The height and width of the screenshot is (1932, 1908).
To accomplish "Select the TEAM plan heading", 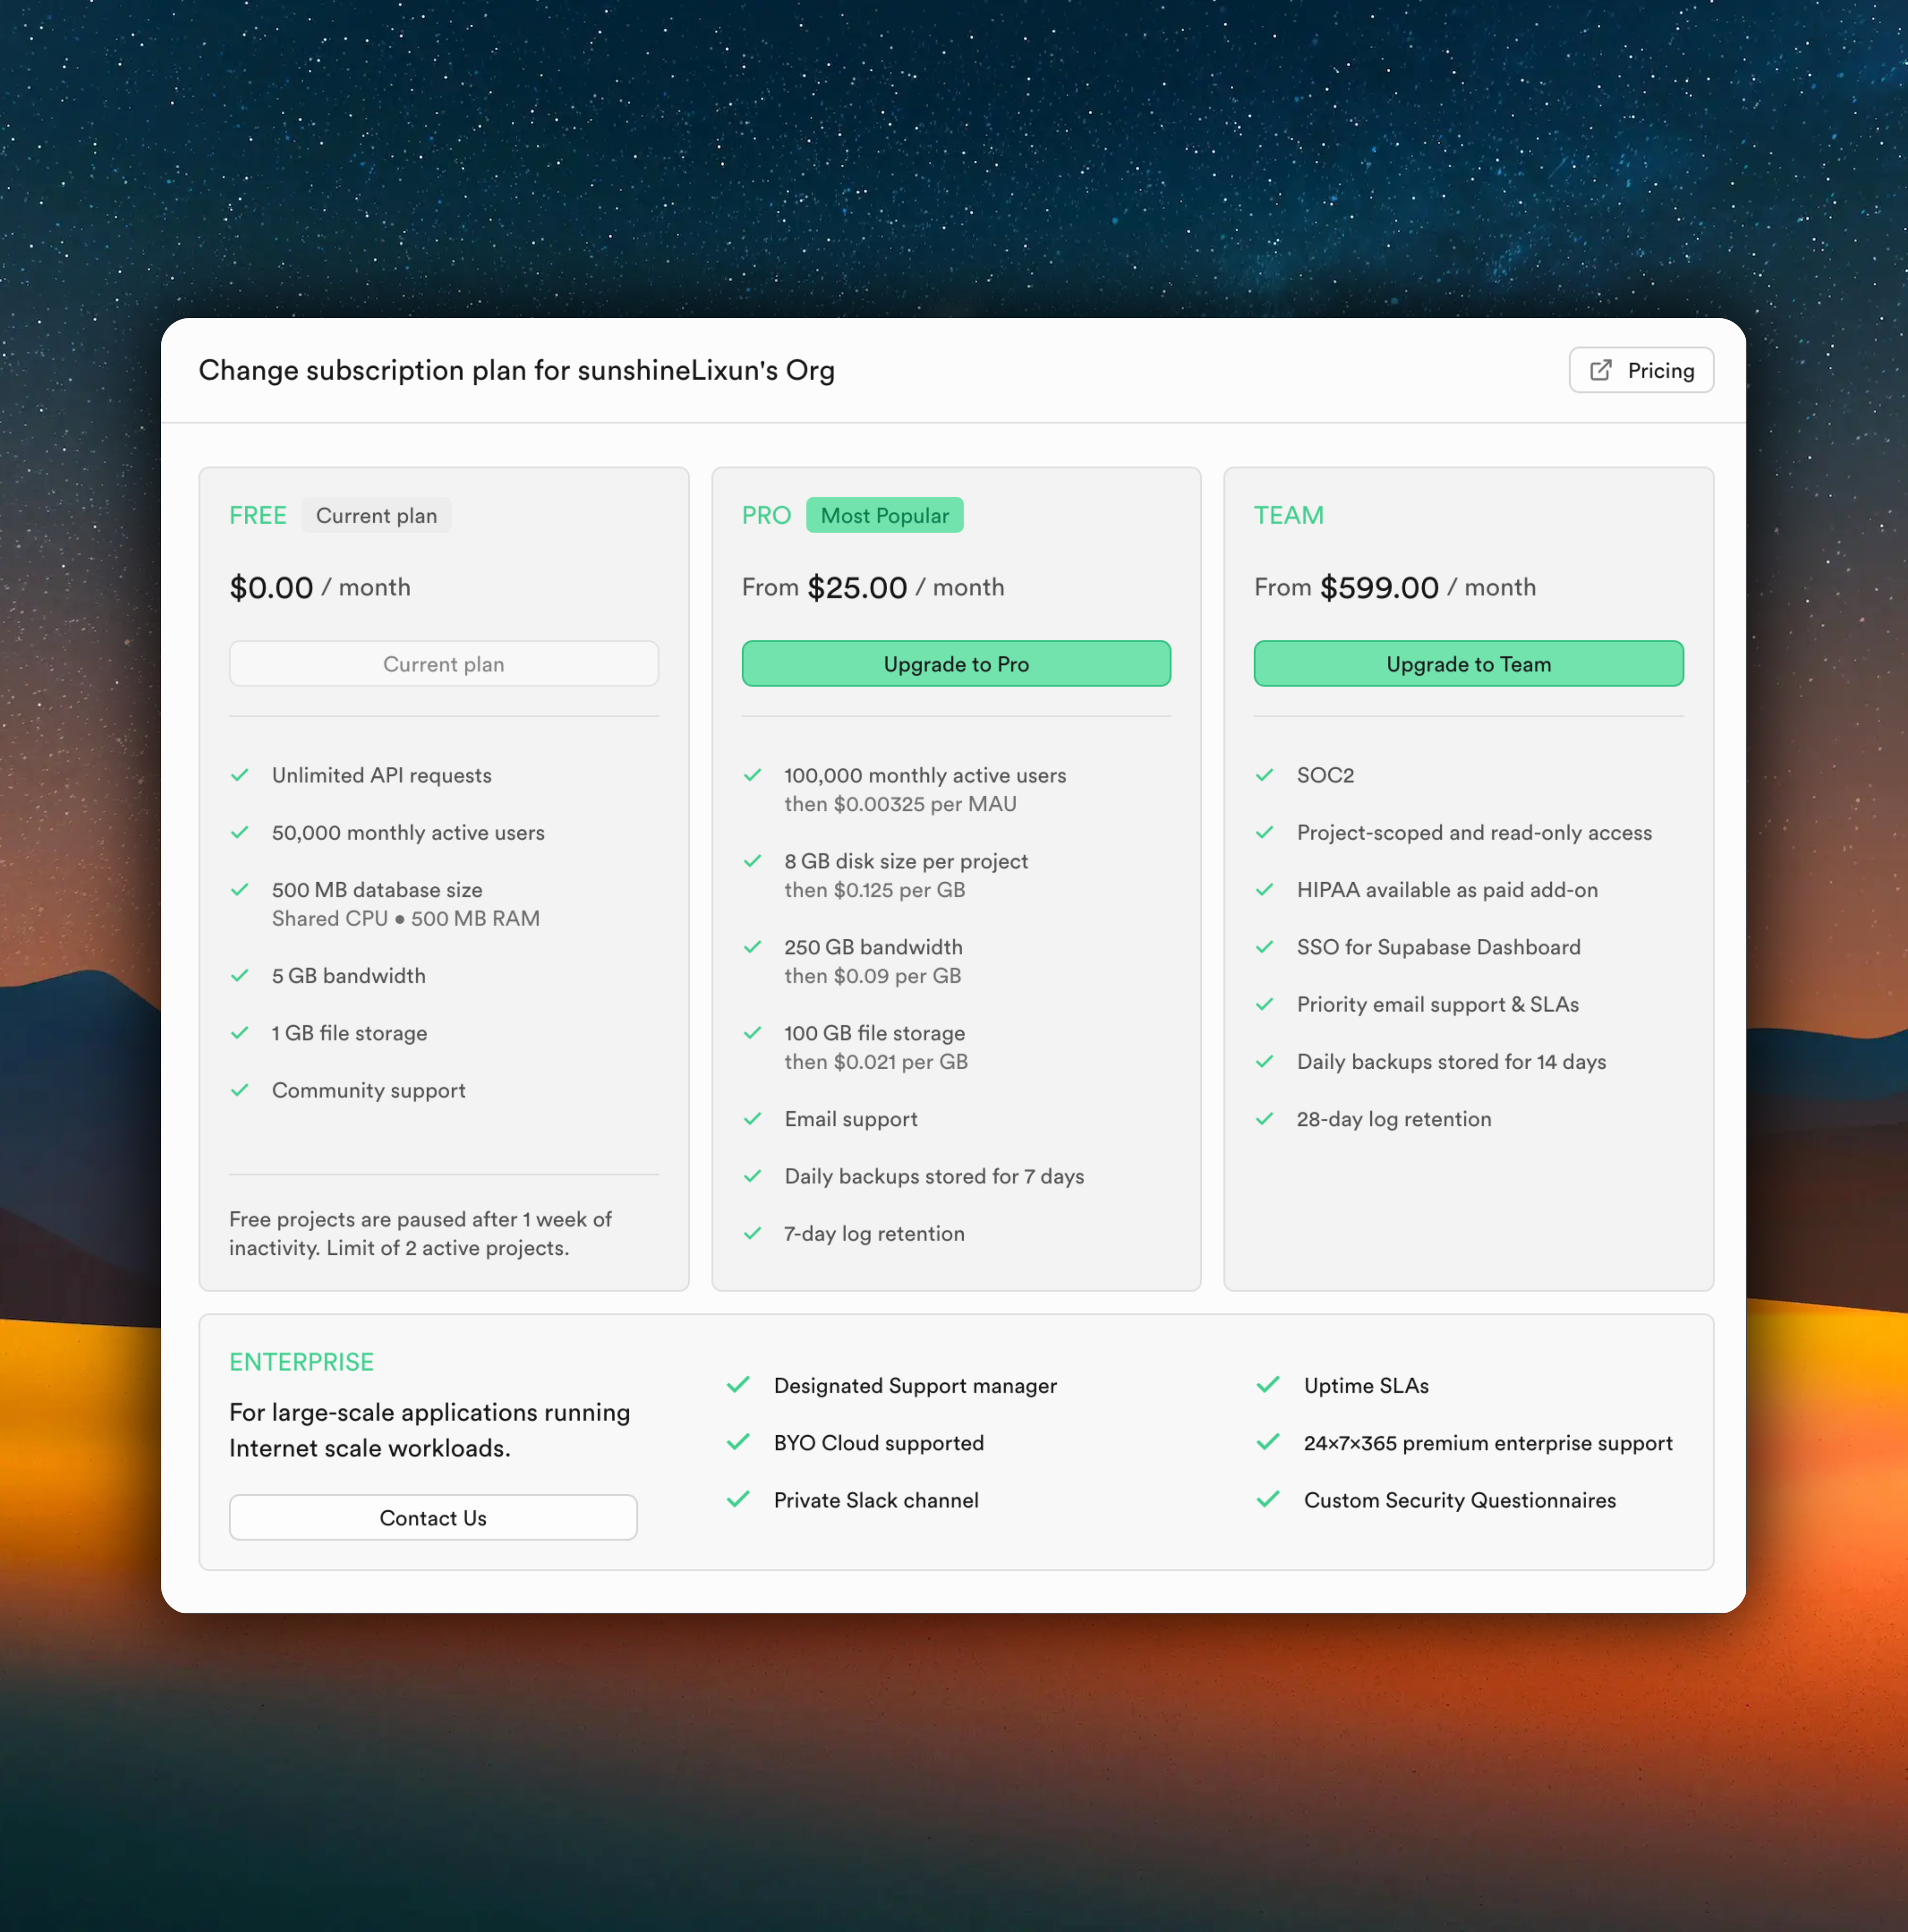I will coord(1288,516).
